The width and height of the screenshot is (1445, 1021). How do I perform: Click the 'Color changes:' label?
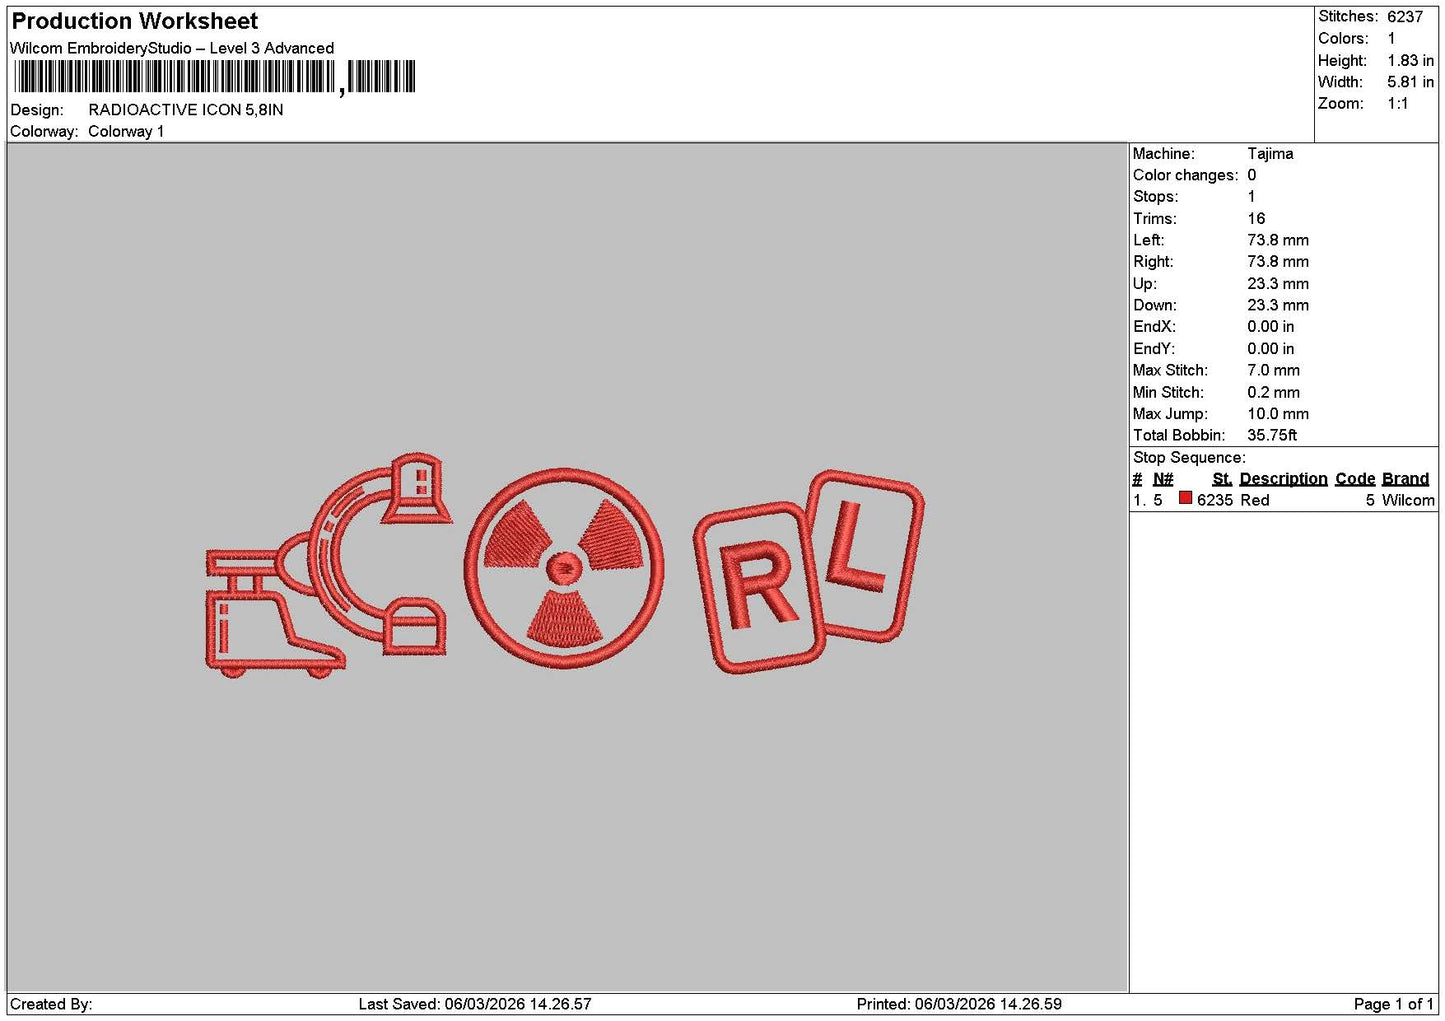pyautogui.click(x=1185, y=175)
